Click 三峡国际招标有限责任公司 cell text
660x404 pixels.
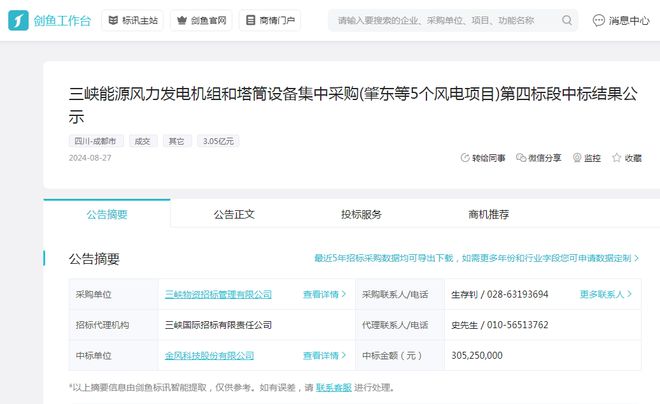point(218,325)
